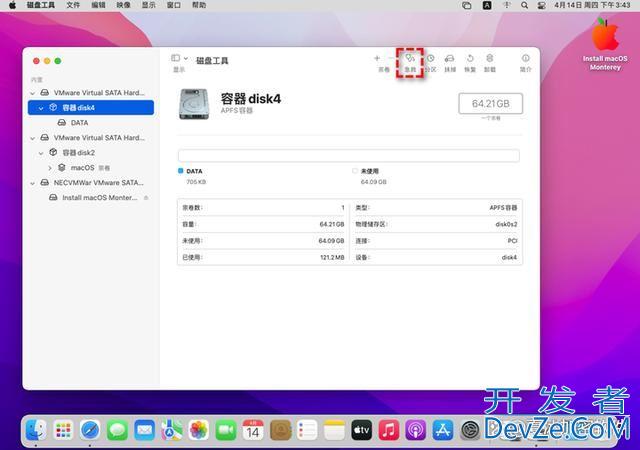Open the 映像 menu
This screenshot has height=450, width=640.
tap(123, 5)
